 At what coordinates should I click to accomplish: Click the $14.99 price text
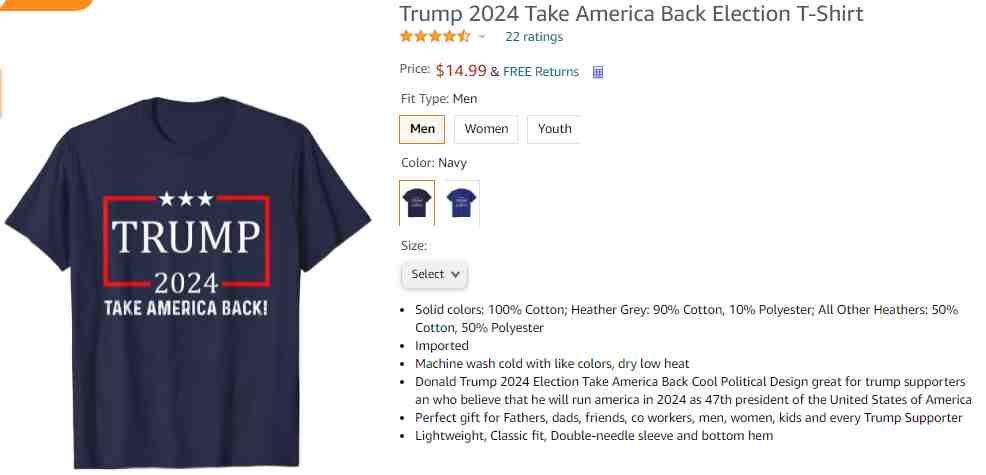pos(461,70)
